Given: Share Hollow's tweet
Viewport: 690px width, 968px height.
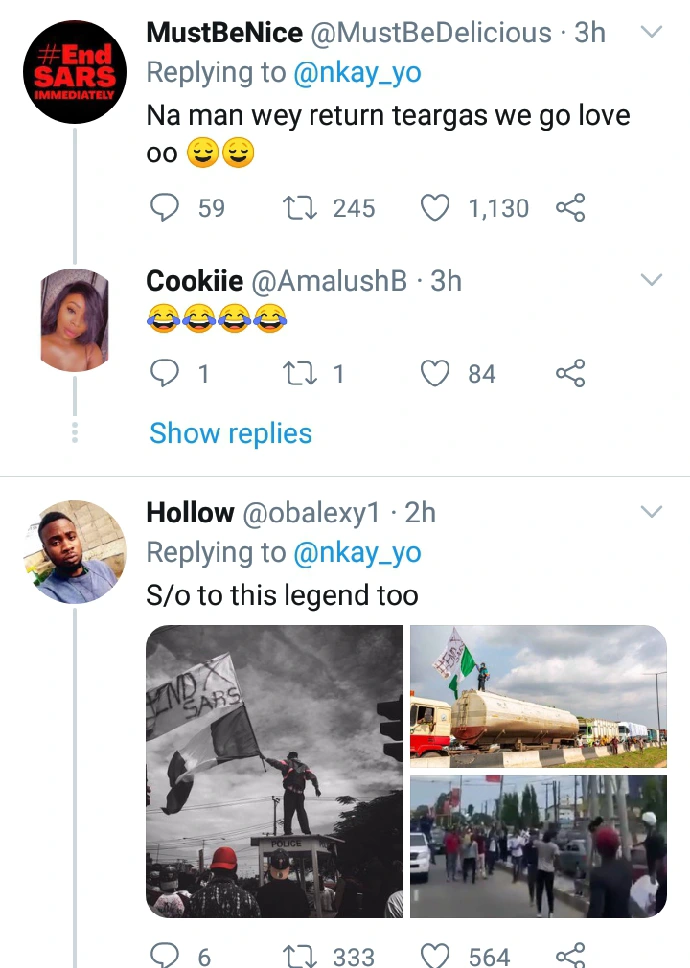Looking at the screenshot, I should (x=570, y=956).
